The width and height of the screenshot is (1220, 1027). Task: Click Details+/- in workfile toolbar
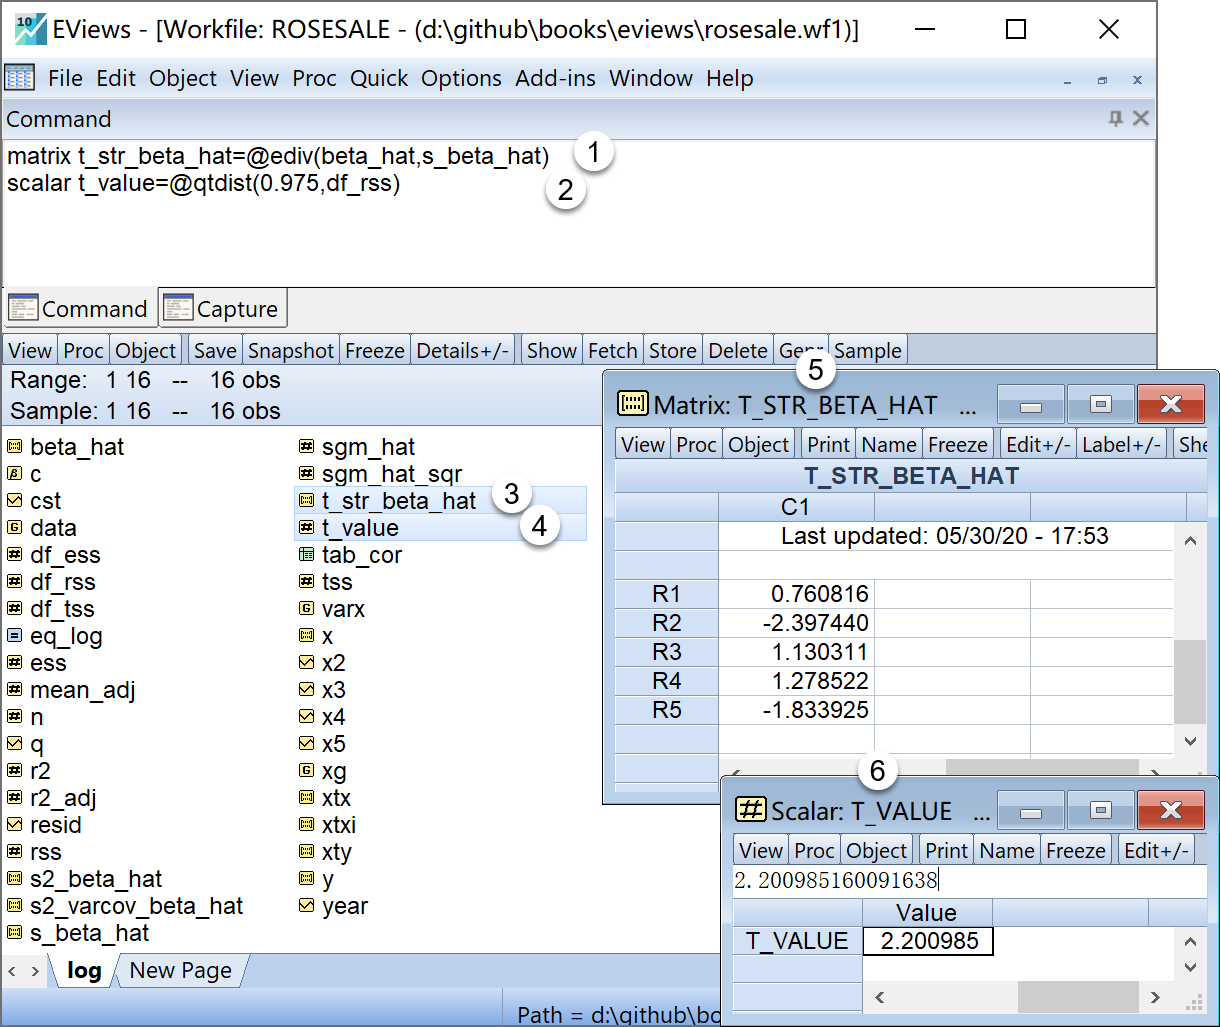coord(463,350)
